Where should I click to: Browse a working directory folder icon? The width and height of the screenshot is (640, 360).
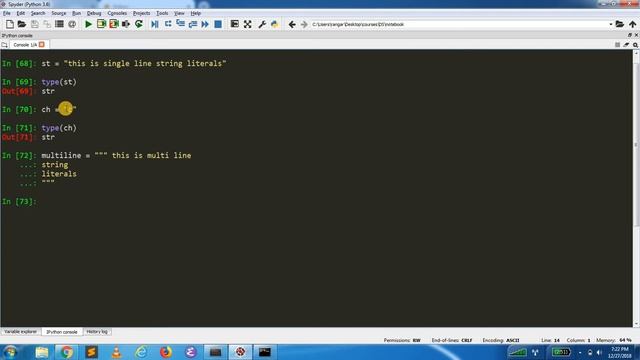(x=620, y=24)
